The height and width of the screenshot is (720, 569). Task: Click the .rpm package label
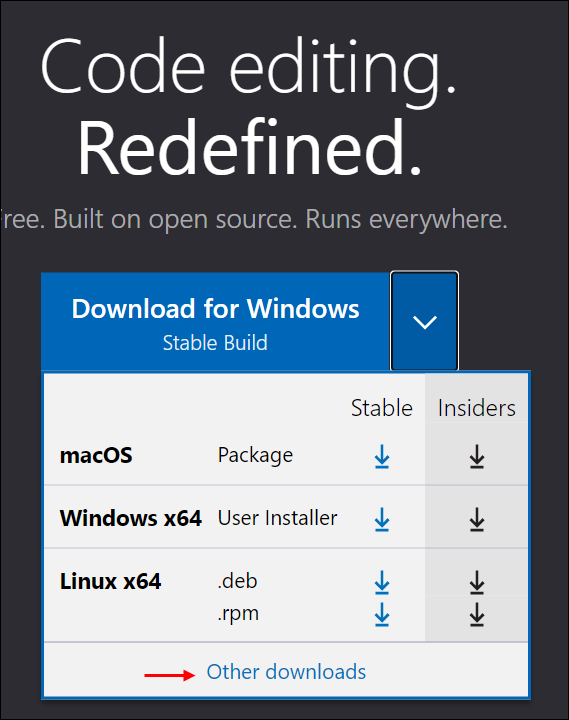pyautogui.click(x=238, y=613)
